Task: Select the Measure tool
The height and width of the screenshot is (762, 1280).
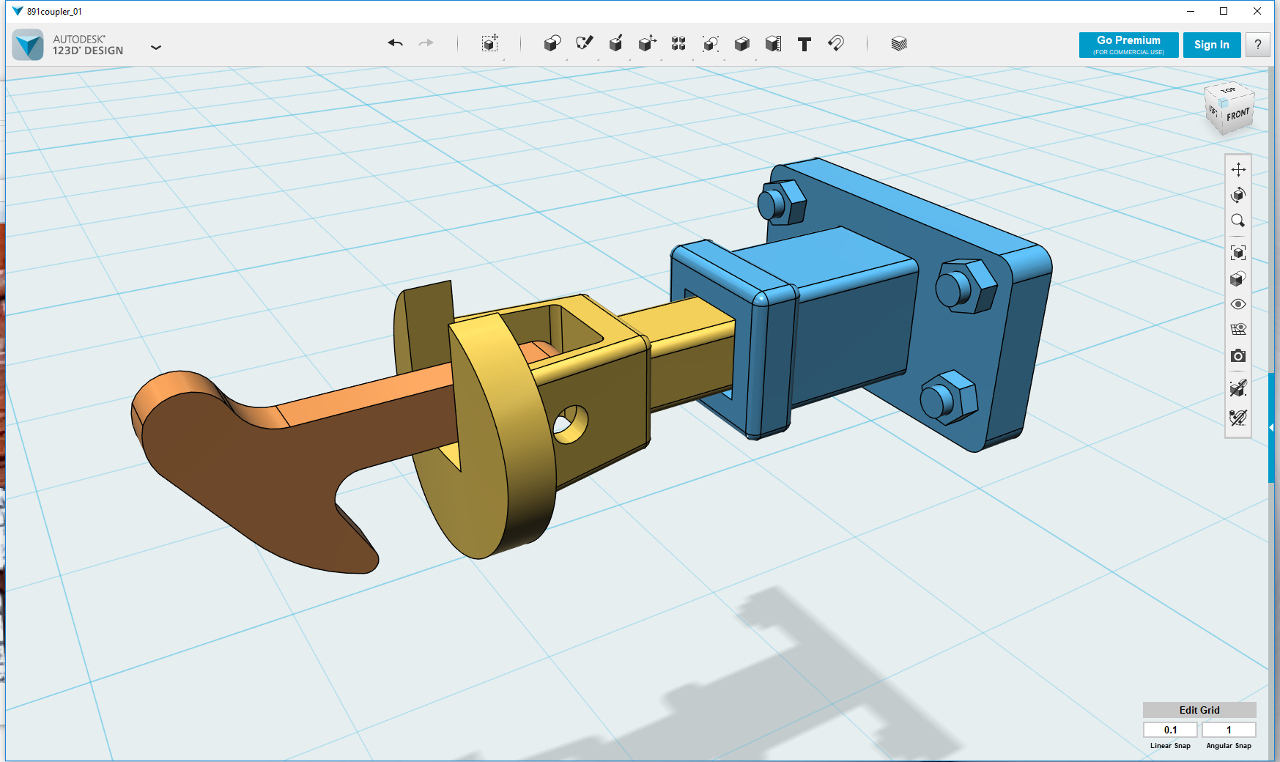Action: pyautogui.click(x=773, y=44)
